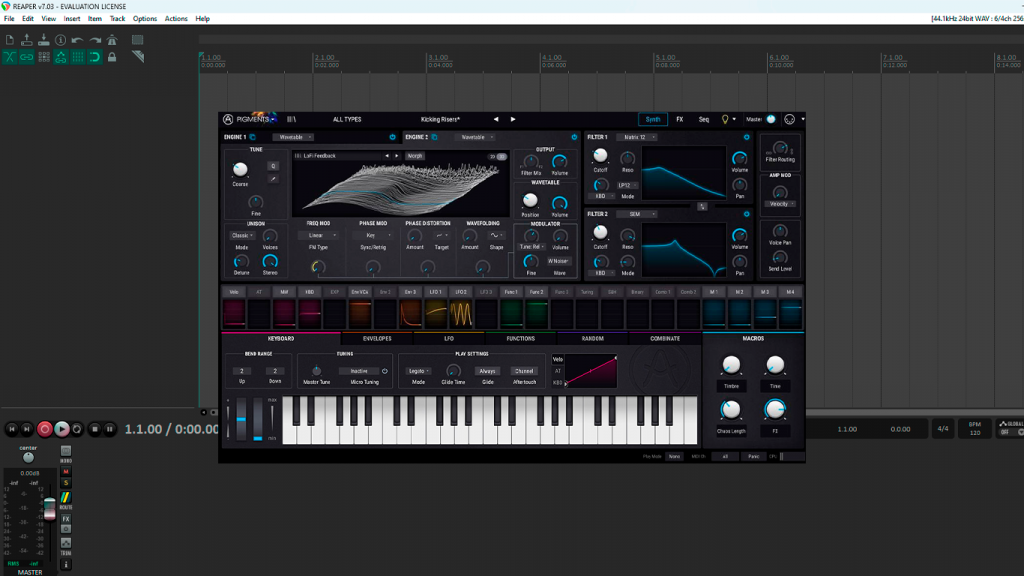Open the Options menu
Screen dimensions: 1024x576
pos(144,19)
